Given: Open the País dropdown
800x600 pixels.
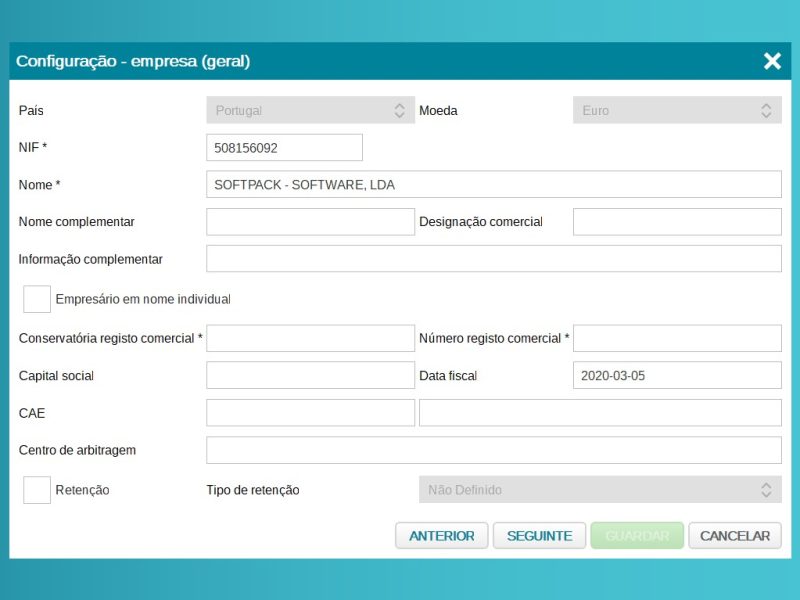Looking at the screenshot, I should [310, 110].
